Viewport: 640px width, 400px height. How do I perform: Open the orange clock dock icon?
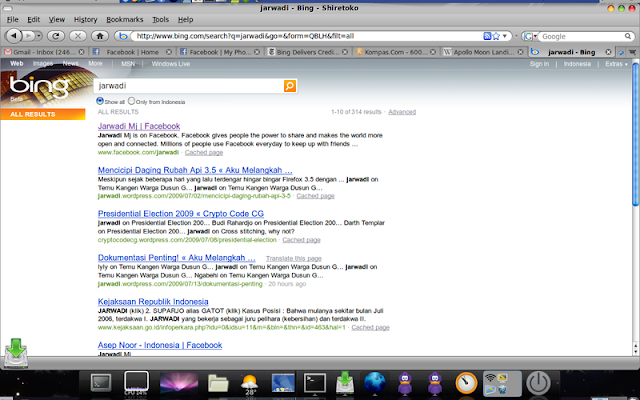(x=466, y=383)
